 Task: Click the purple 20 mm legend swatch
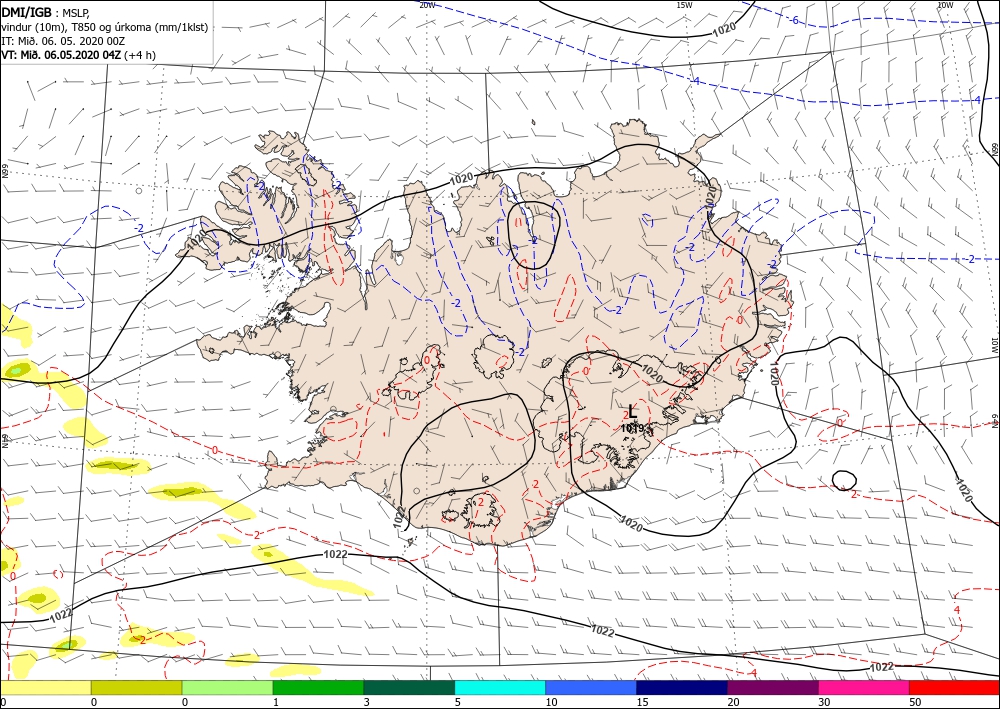(772, 687)
